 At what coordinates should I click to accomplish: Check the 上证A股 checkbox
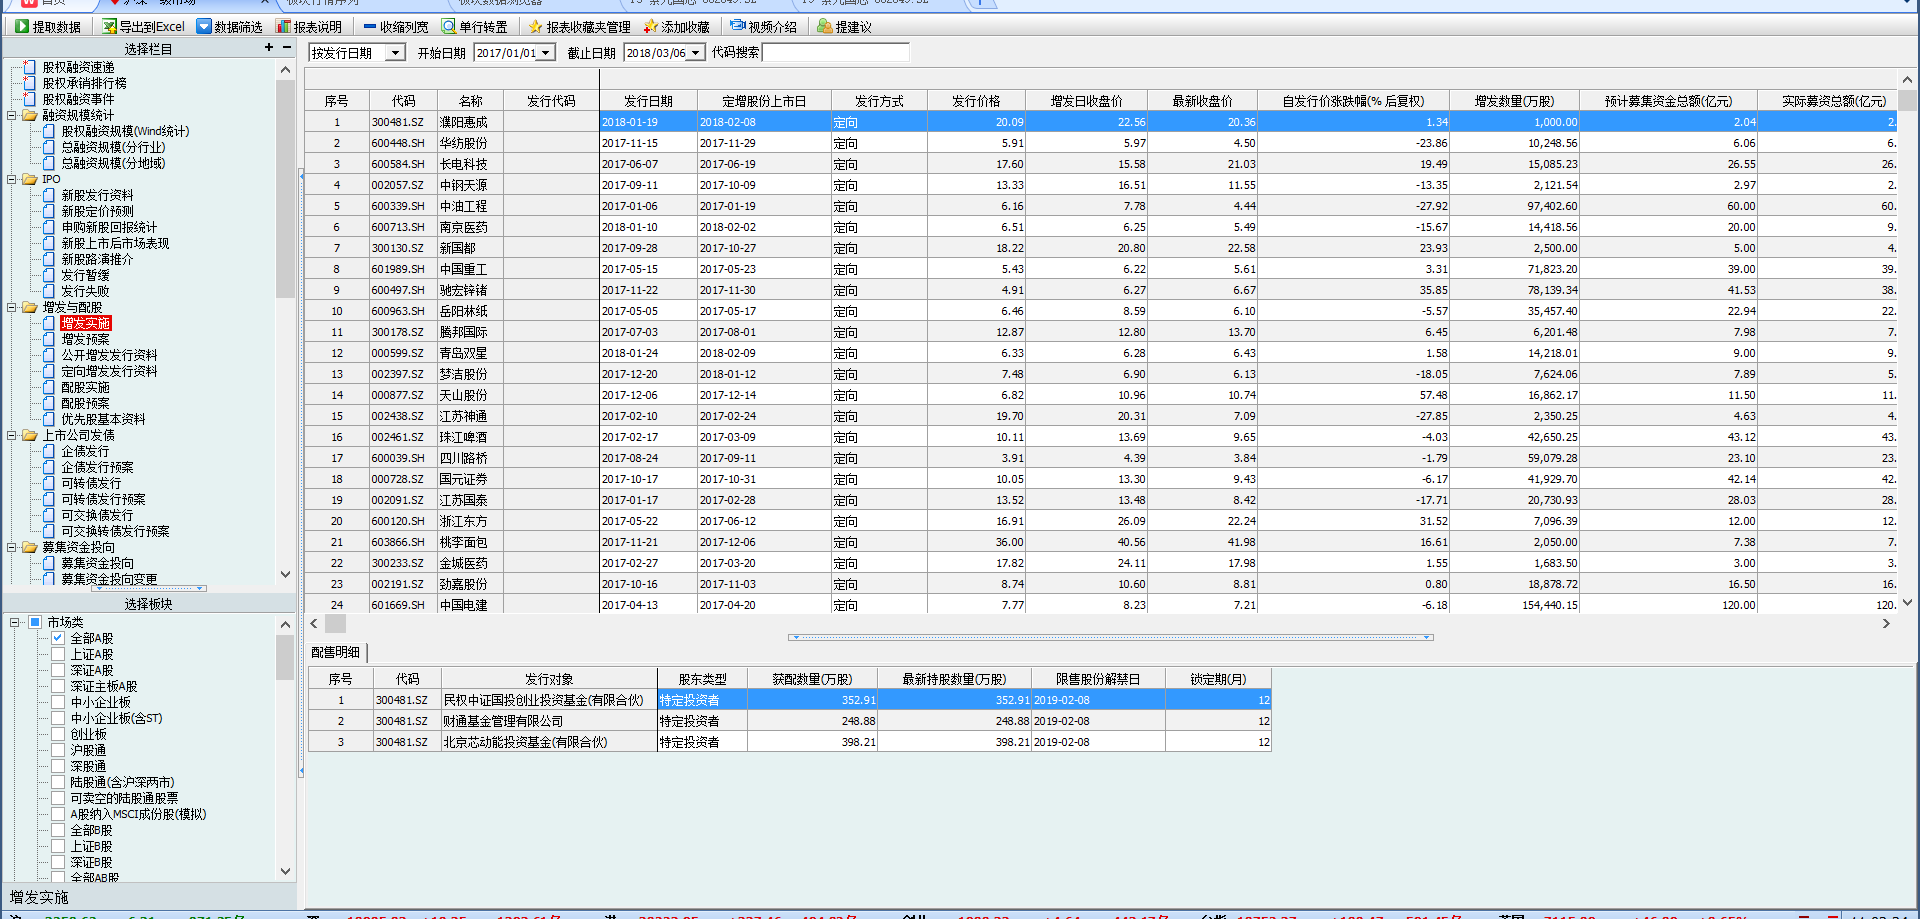coord(58,654)
